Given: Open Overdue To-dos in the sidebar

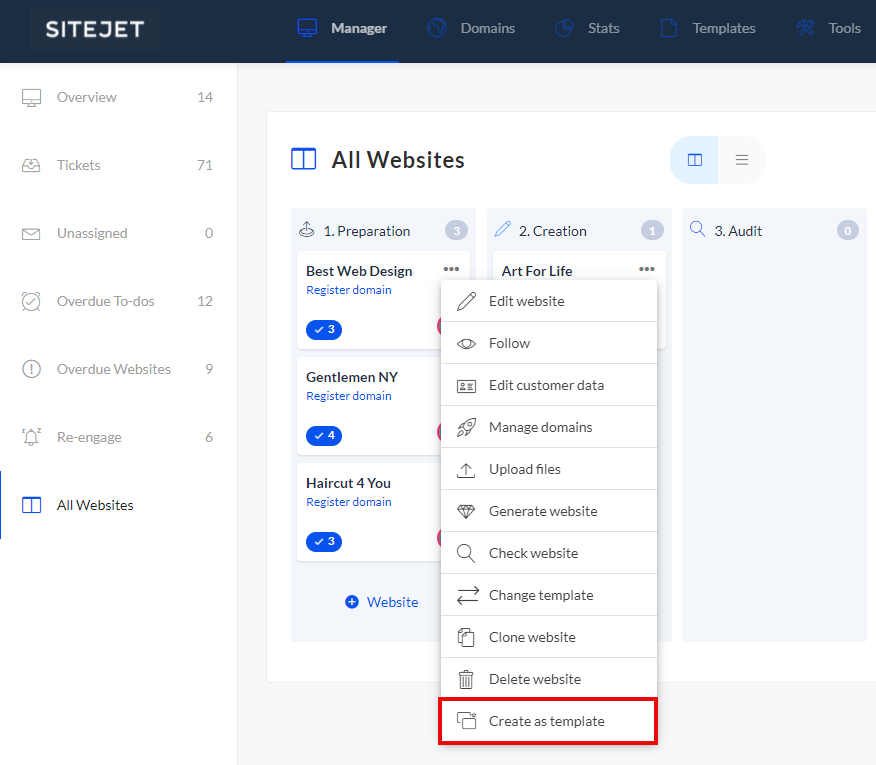Looking at the screenshot, I should click(105, 301).
